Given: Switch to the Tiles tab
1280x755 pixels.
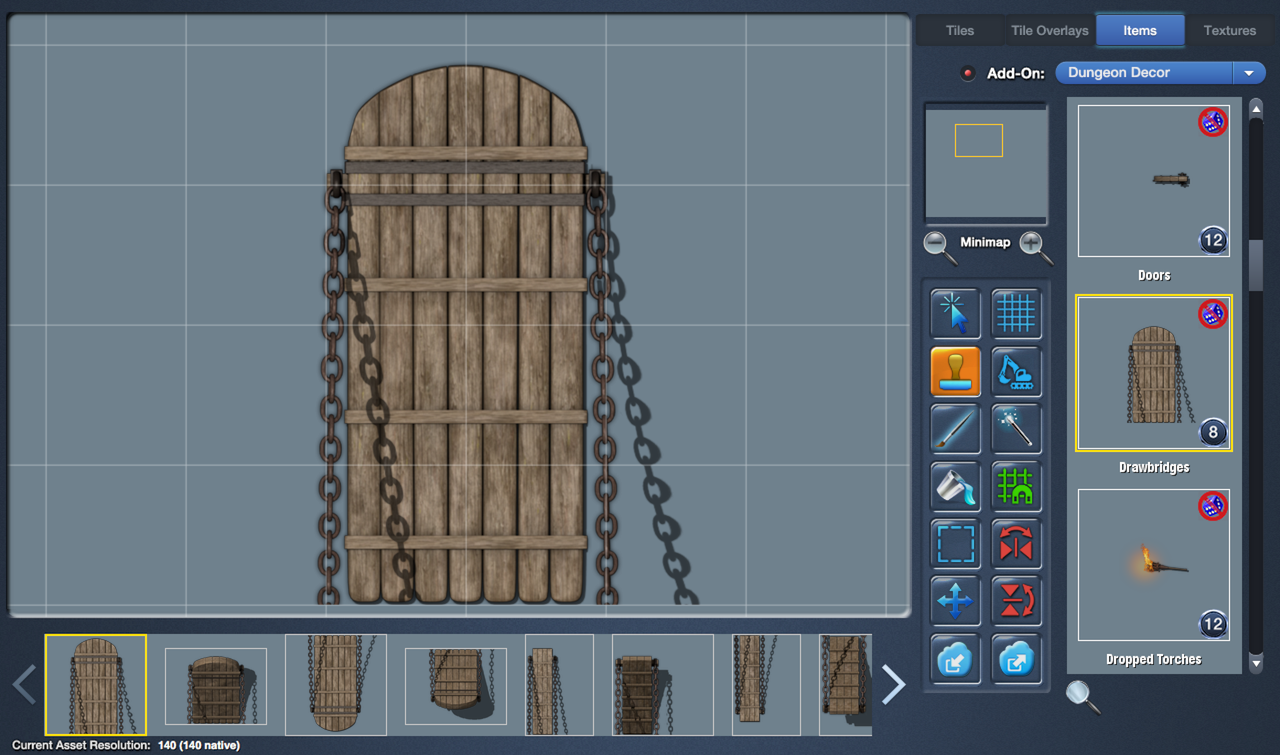Looking at the screenshot, I should (960, 30).
